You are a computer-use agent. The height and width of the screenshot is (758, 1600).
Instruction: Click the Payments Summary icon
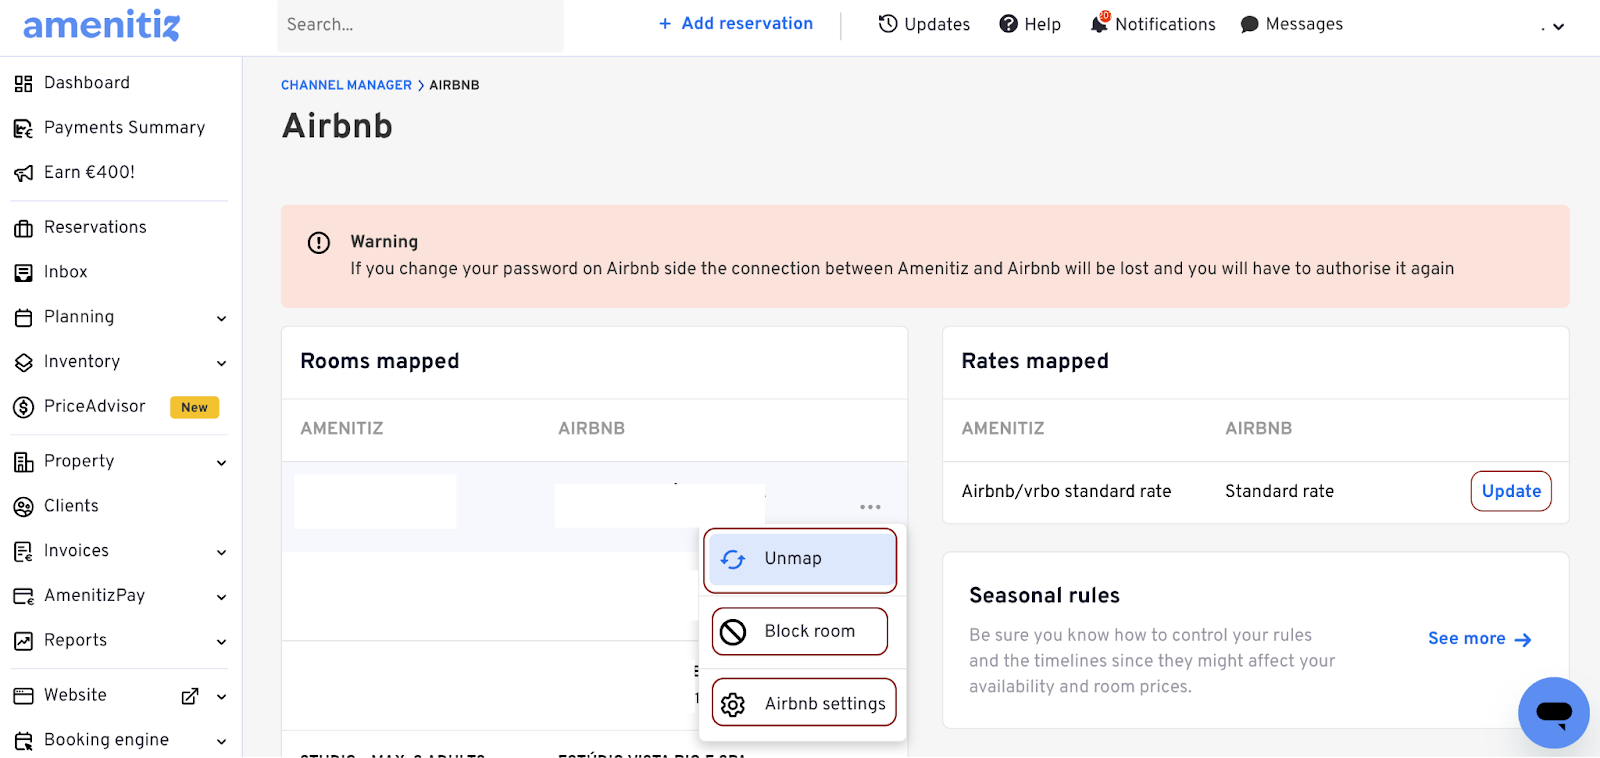point(23,128)
